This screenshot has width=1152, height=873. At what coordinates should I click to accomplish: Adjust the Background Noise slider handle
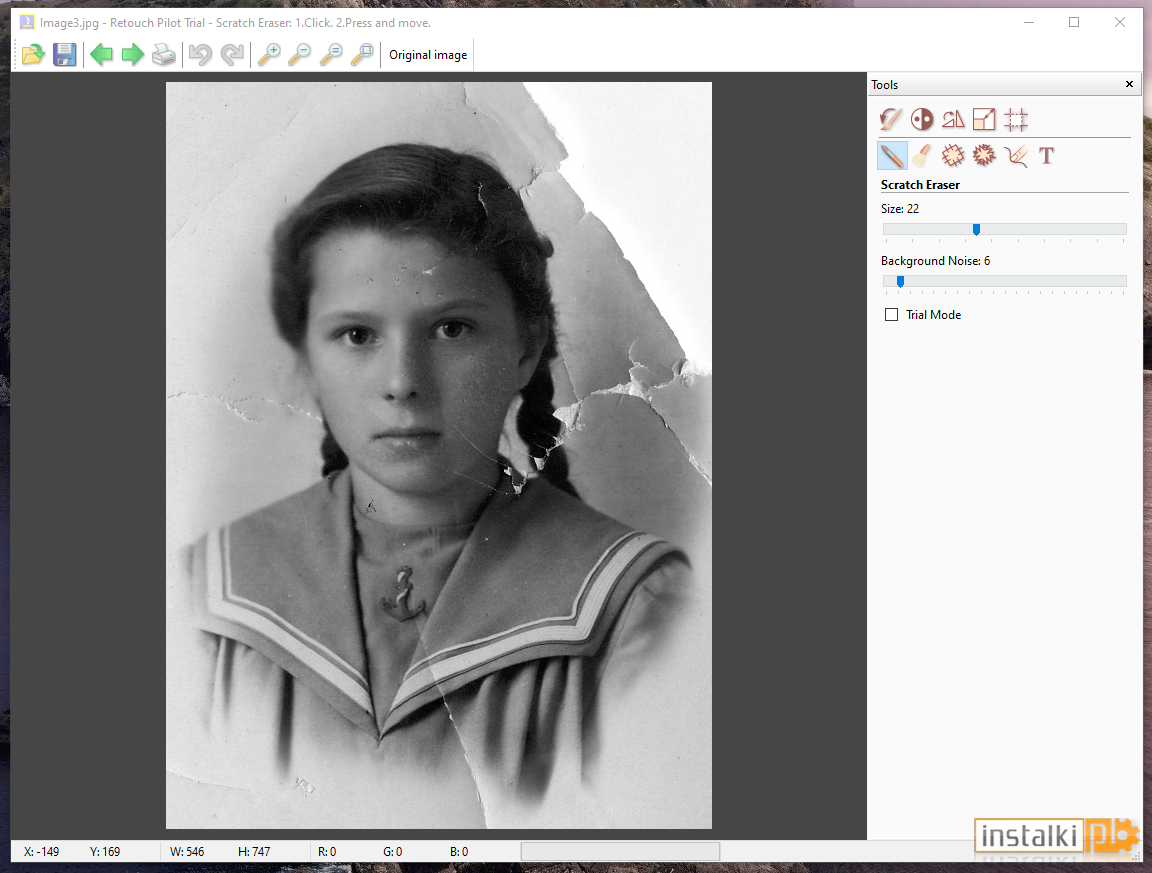pos(900,281)
